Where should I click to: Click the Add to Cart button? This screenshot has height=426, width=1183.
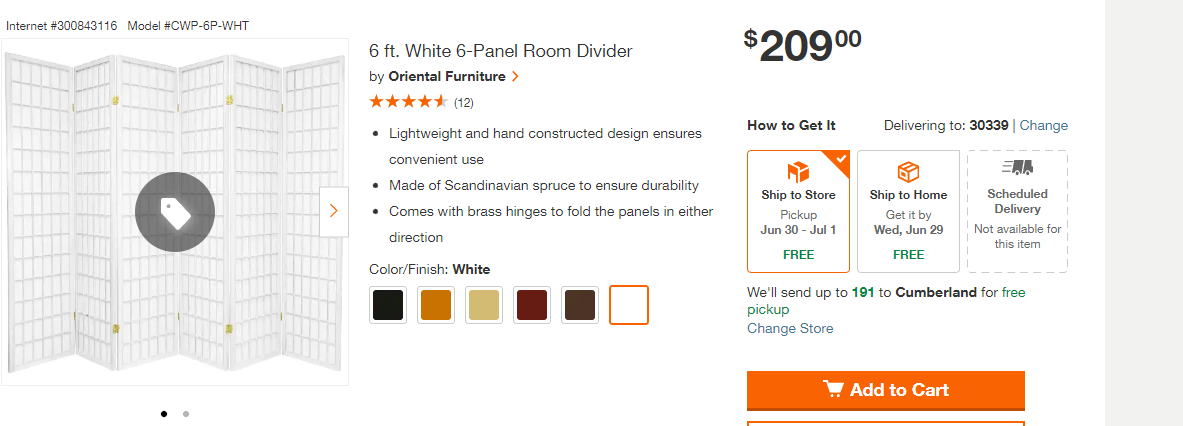(886, 390)
